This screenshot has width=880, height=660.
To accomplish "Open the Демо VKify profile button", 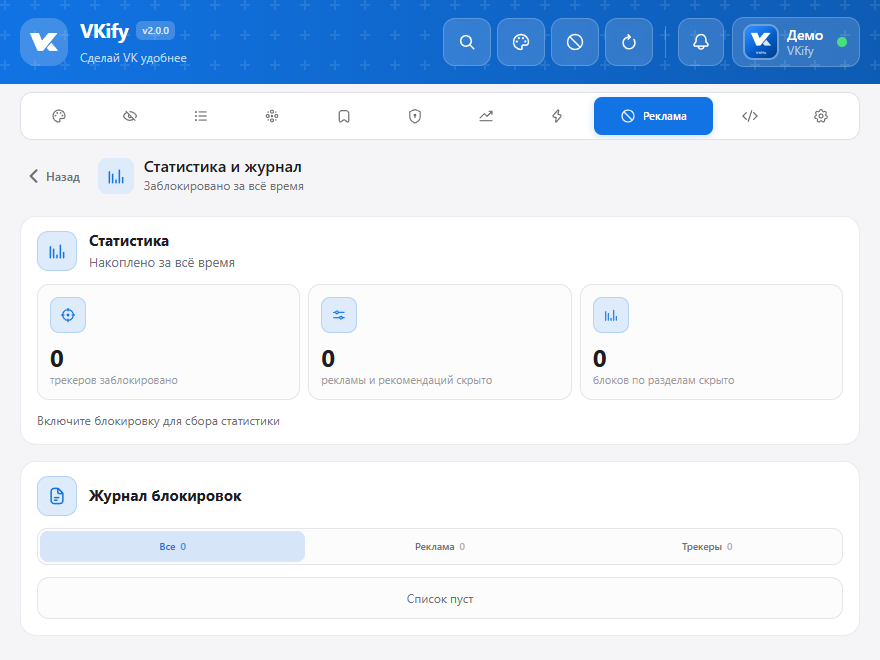I will [796, 42].
